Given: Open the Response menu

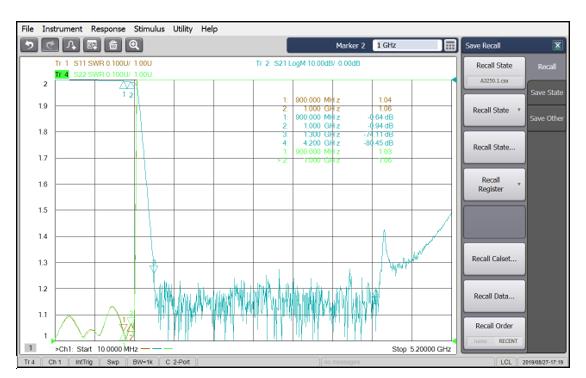Looking at the screenshot, I should pos(108,29).
